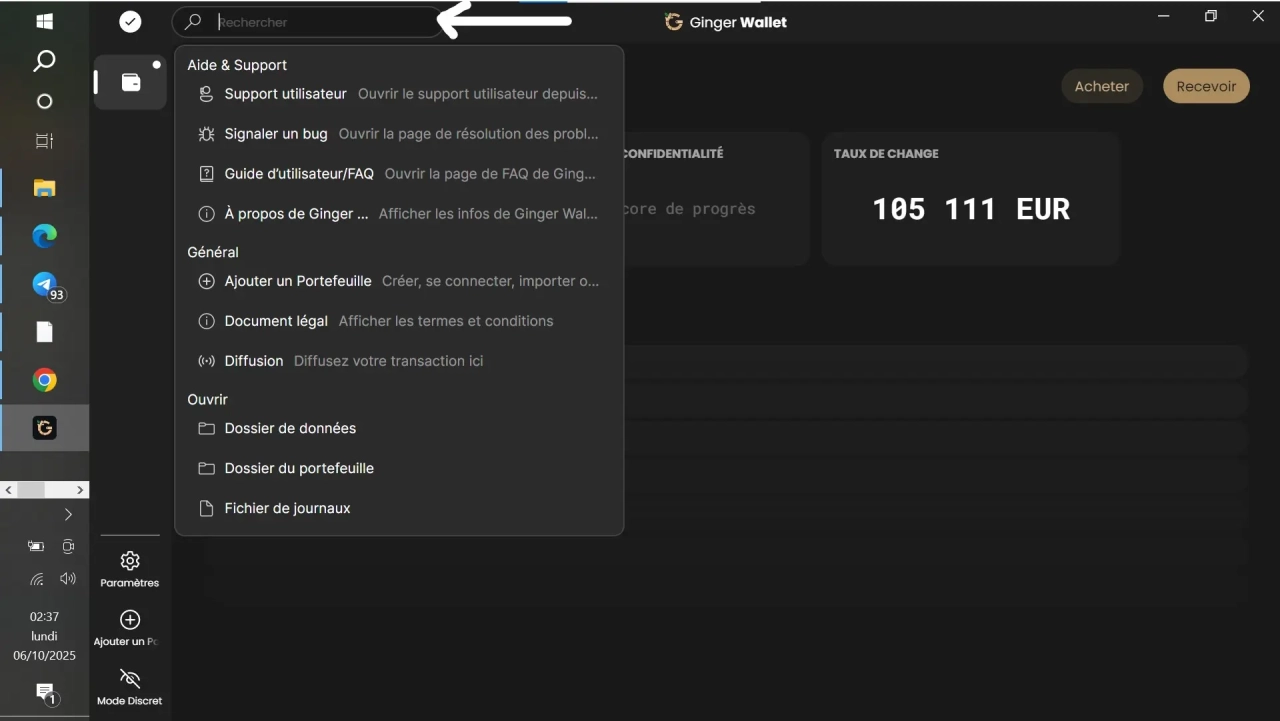Expand hidden tray icons chevron
Image resolution: width=1280 pixels, height=721 pixels.
pos(68,514)
